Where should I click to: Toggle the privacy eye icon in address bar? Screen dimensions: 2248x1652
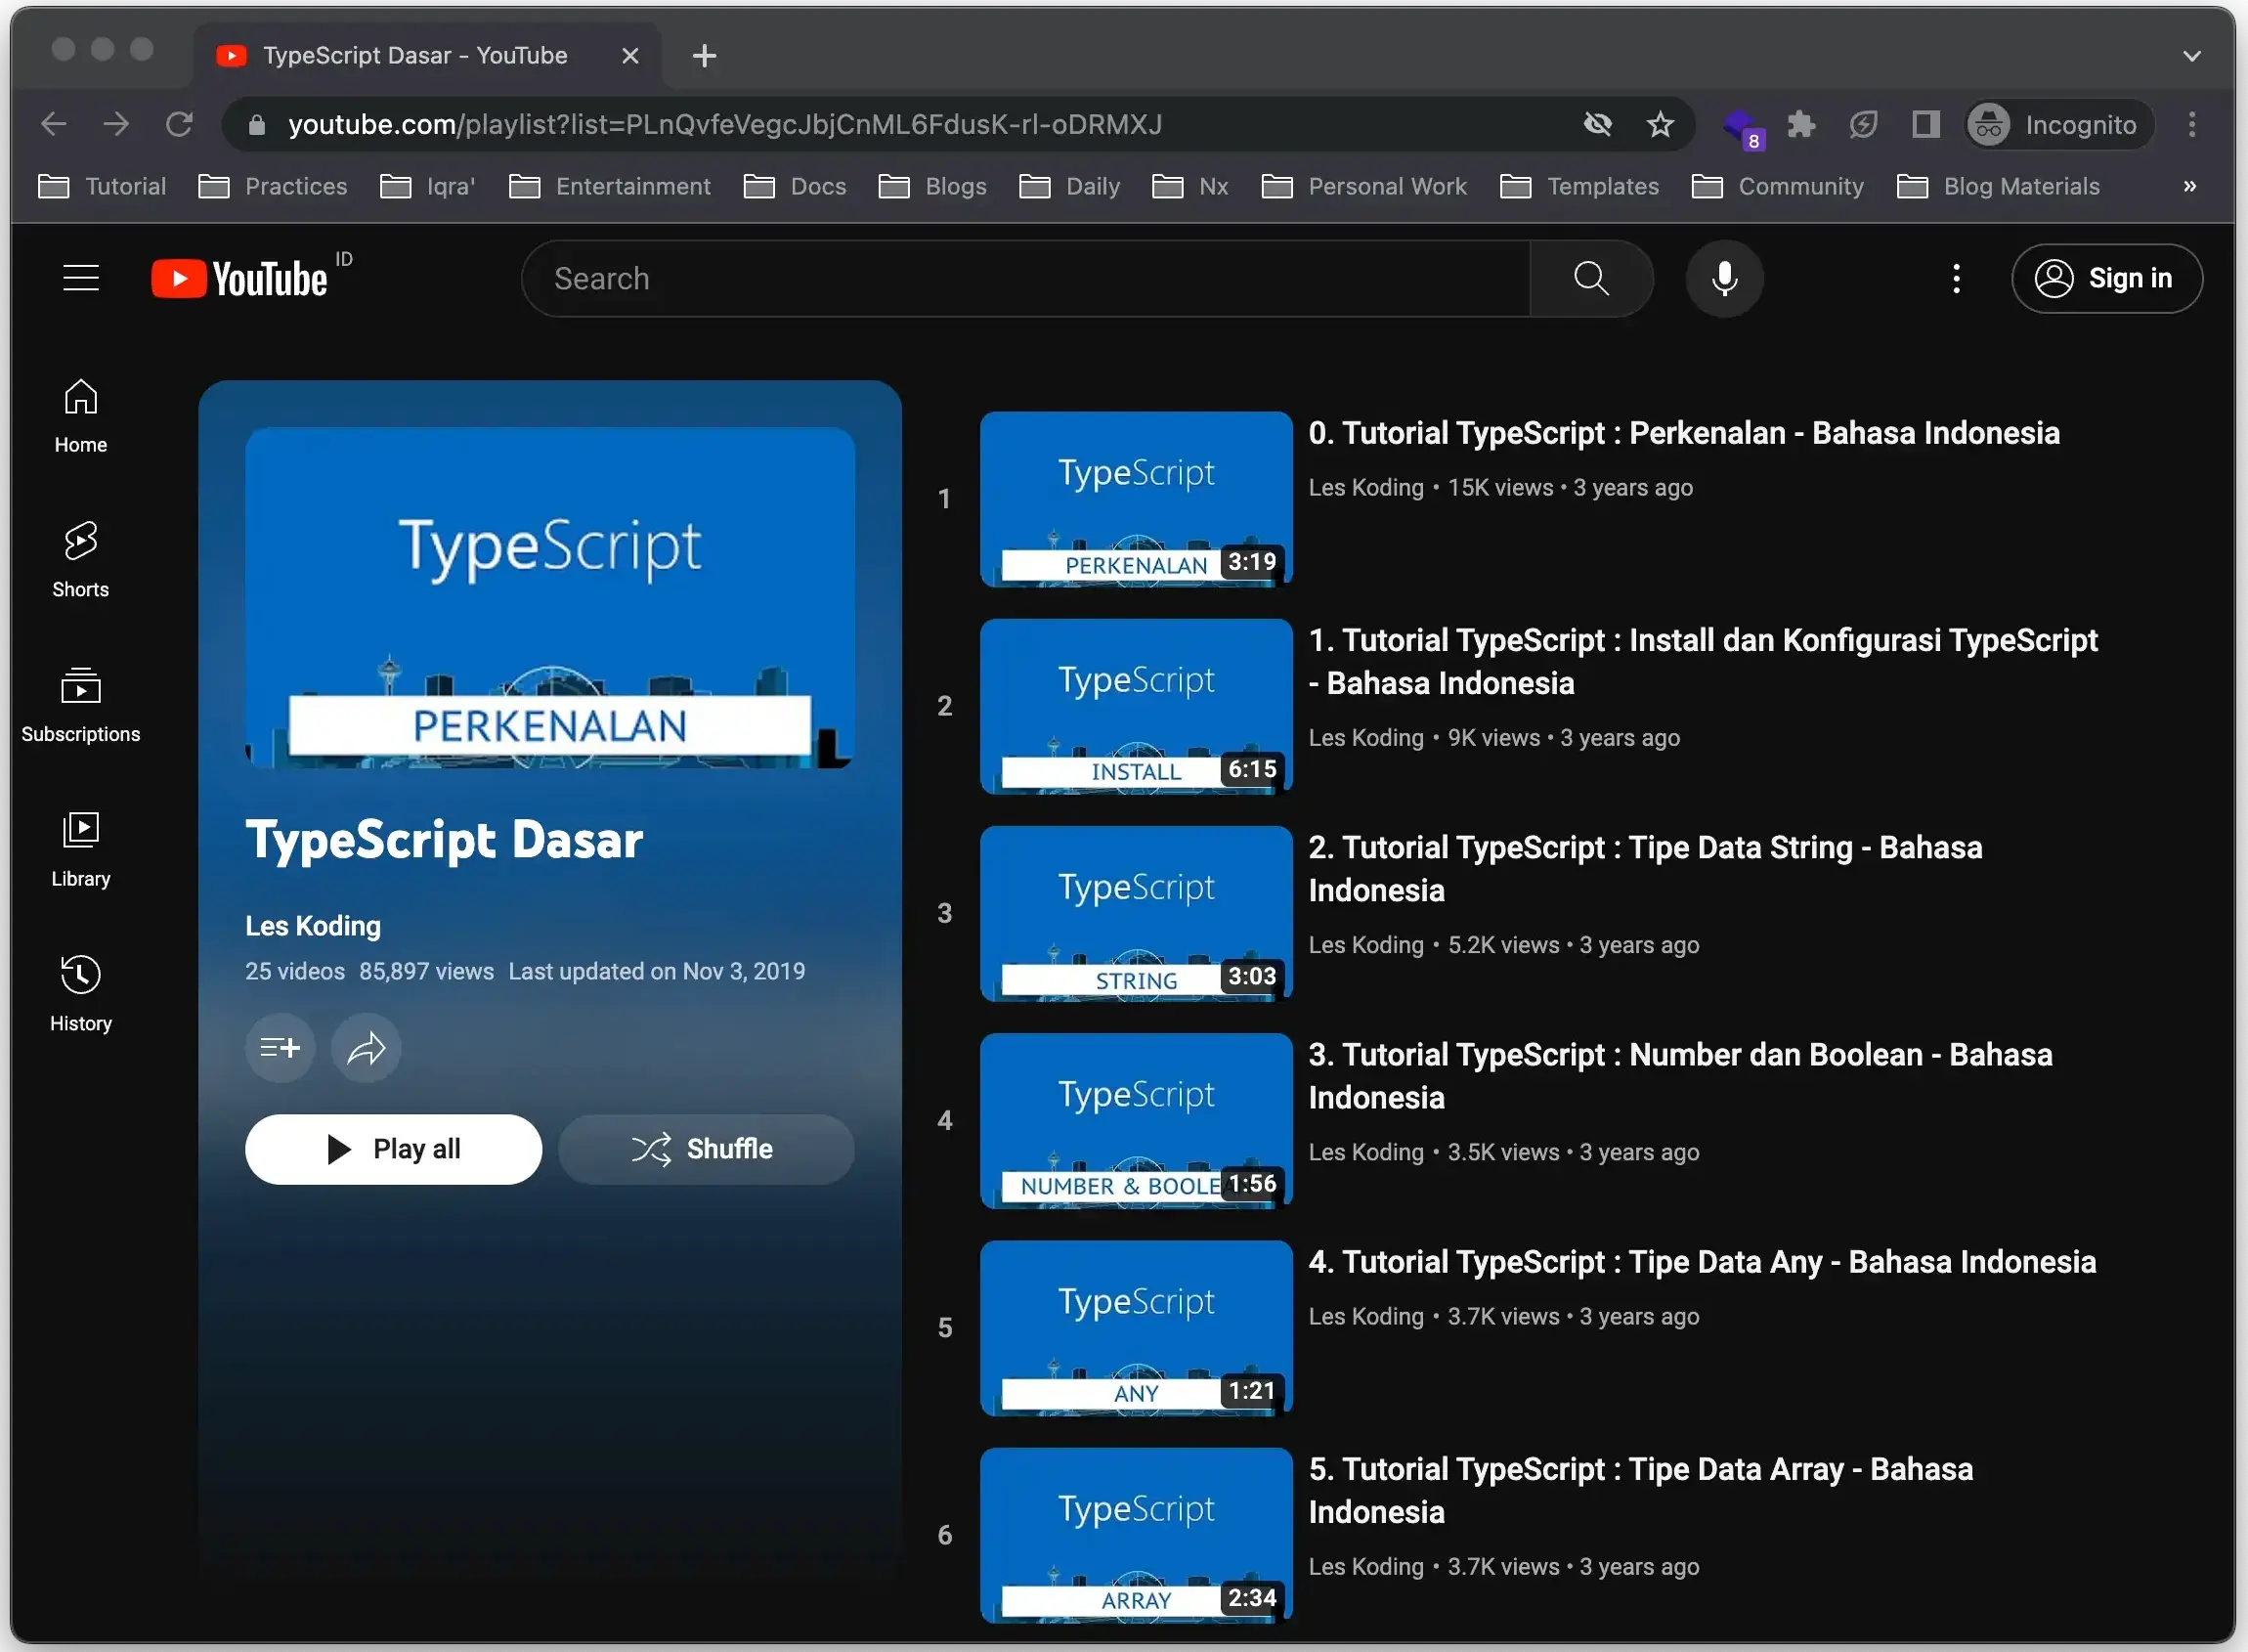[1598, 124]
